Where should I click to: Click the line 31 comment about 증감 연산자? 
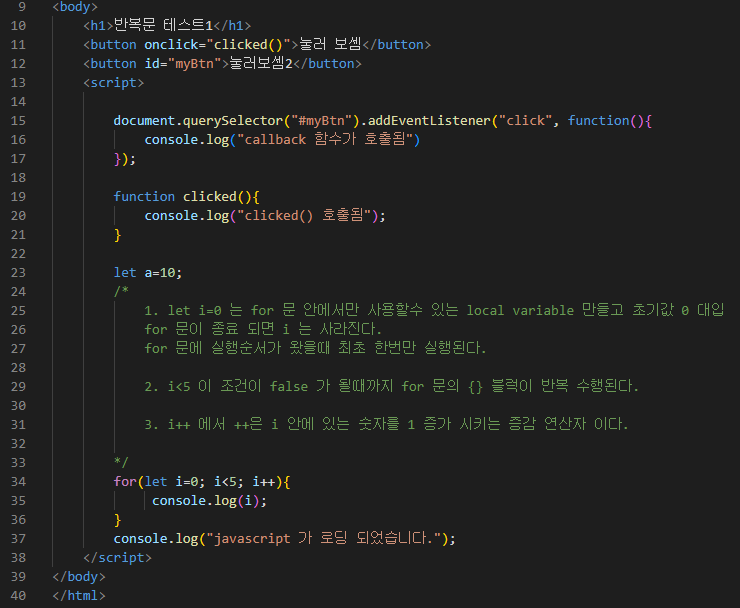(386, 424)
